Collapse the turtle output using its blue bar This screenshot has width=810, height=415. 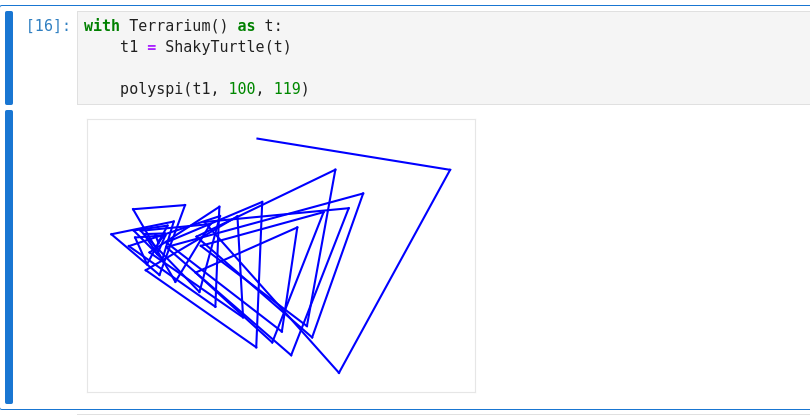pos(9,256)
